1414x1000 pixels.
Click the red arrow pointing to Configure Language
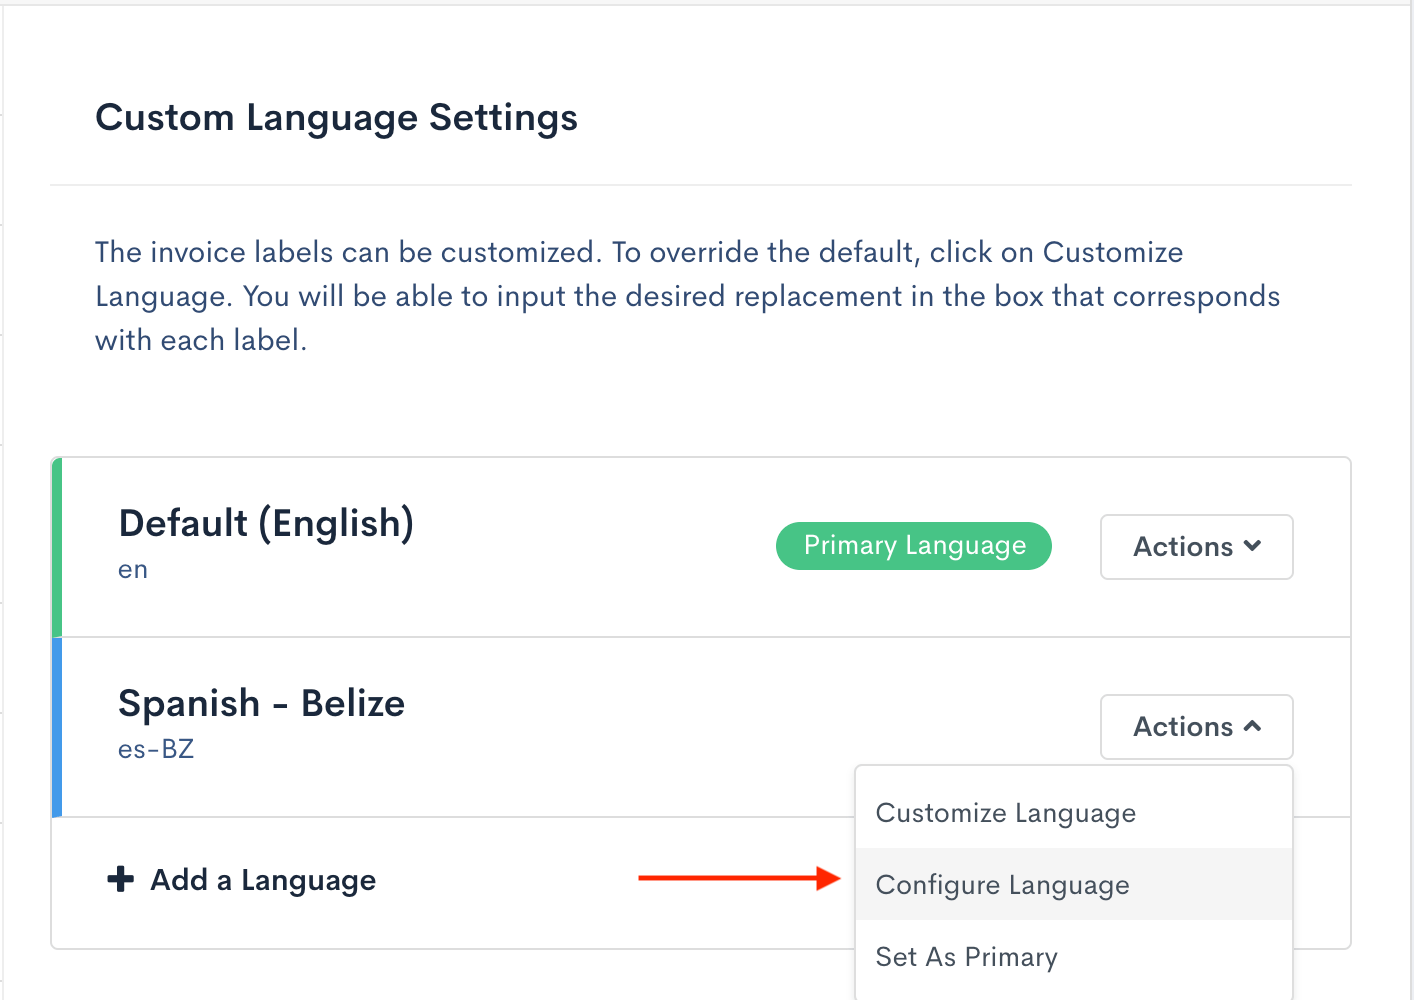(x=739, y=878)
